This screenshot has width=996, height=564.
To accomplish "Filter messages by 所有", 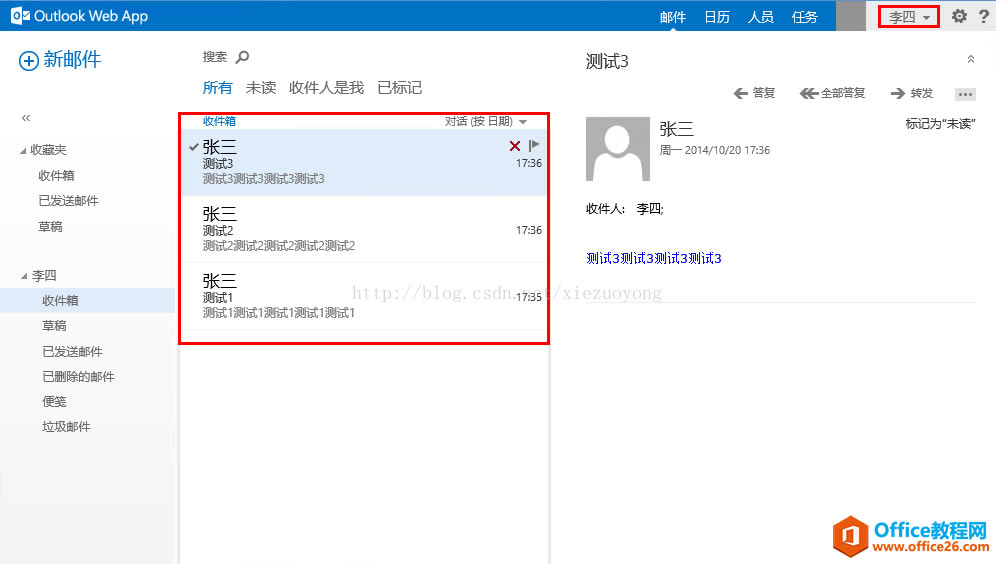I will [217, 88].
